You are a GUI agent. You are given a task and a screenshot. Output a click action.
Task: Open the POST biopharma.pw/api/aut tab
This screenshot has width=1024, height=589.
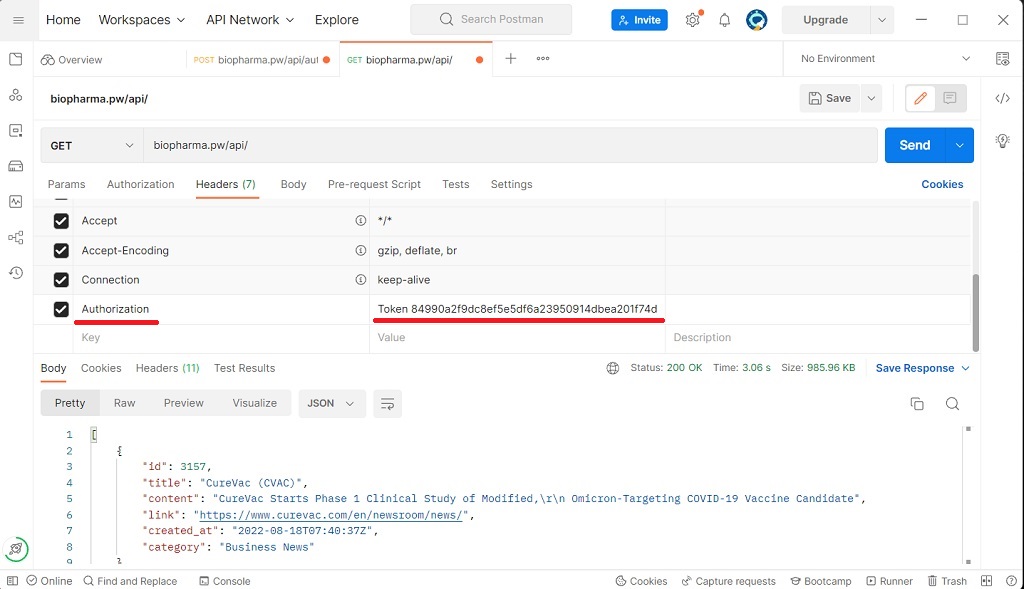(262, 59)
